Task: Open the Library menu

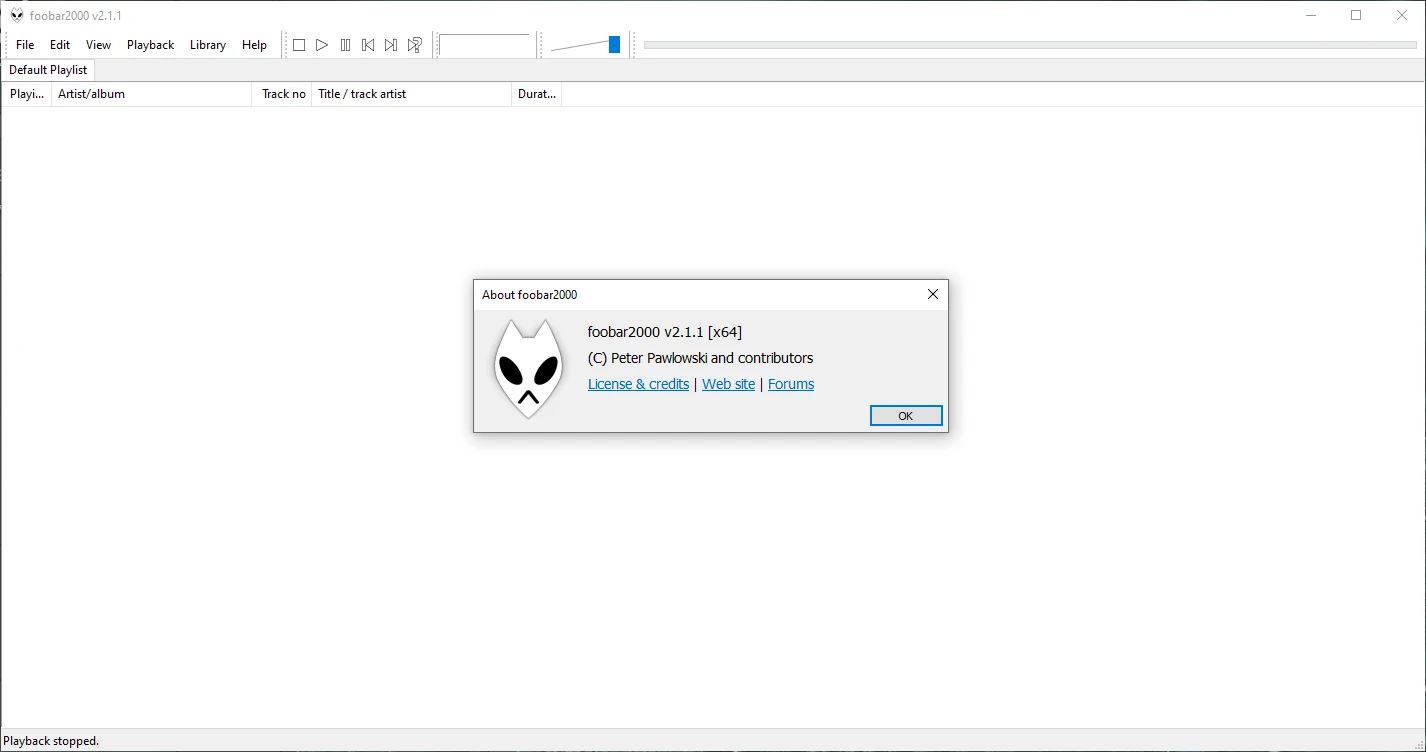Action: (208, 45)
